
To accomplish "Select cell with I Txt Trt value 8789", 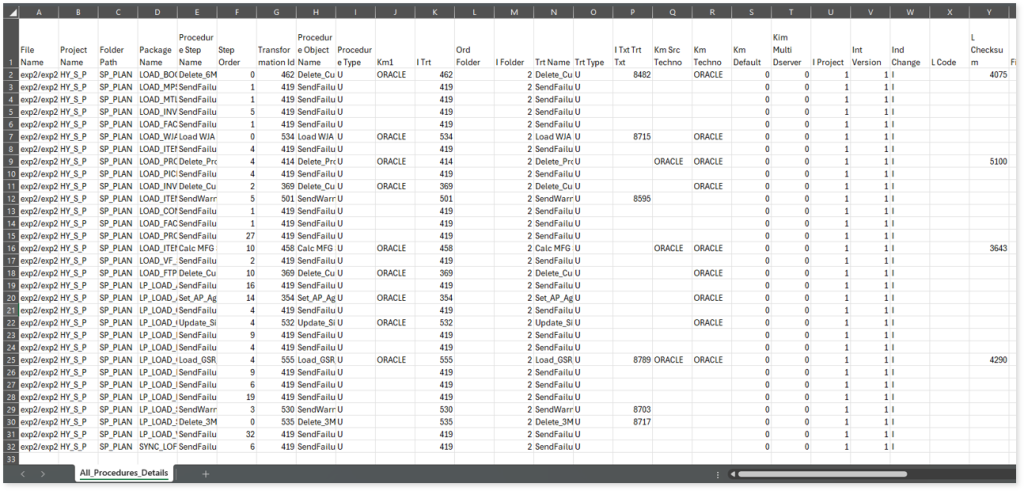I will coord(632,360).
